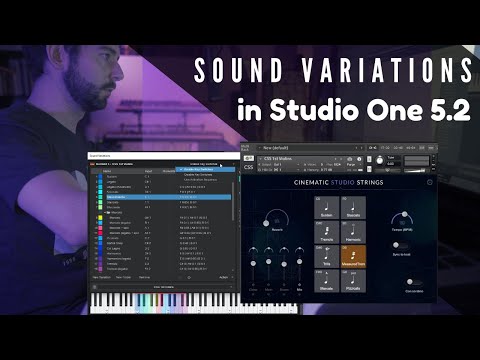Click the Main mic fader handle

pyautogui.click(x=269, y=262)
